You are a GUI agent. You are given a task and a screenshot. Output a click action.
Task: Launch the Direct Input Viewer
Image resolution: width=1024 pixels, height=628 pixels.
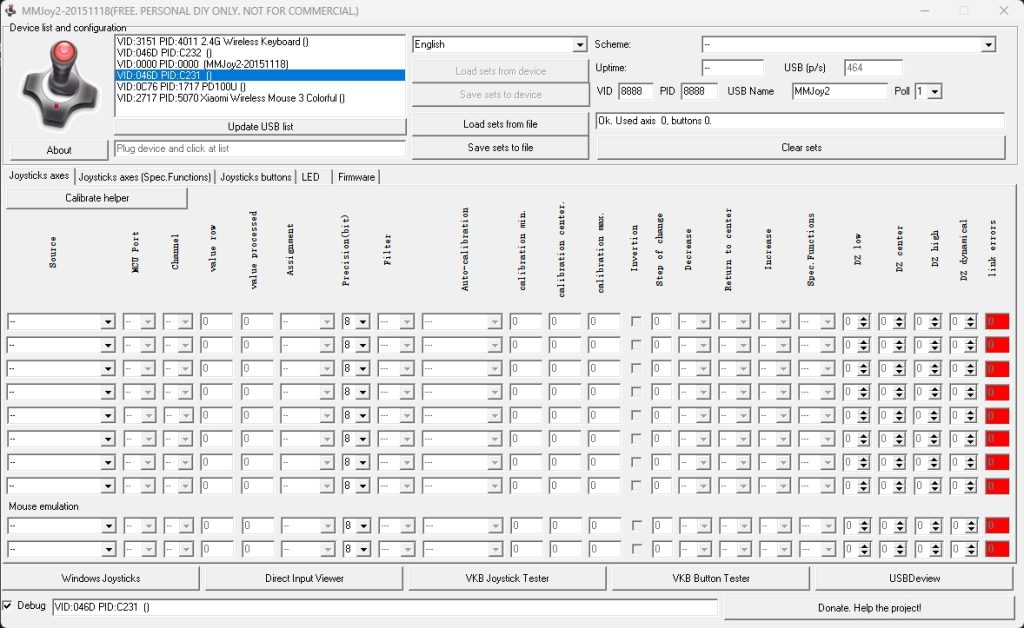point(304,578)
